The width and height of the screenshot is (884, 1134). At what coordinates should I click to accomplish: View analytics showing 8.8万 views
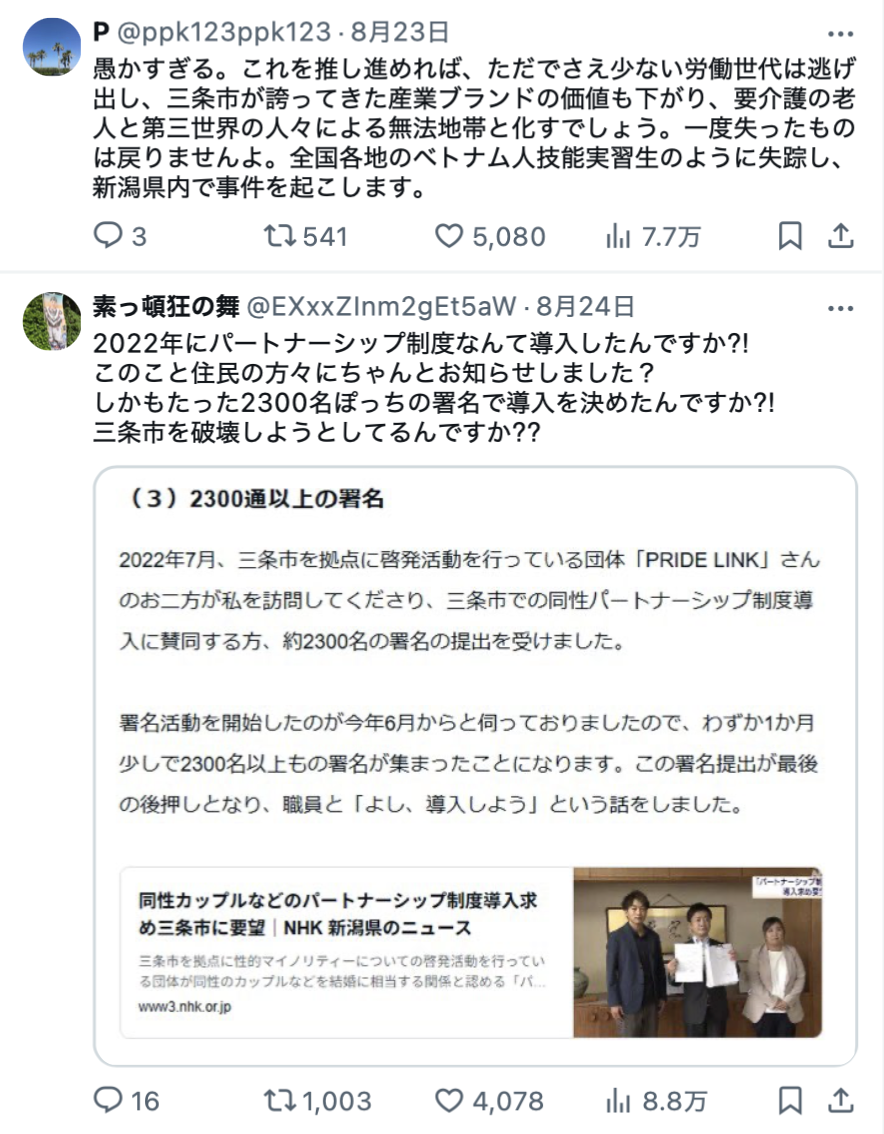click(656, 1101)
